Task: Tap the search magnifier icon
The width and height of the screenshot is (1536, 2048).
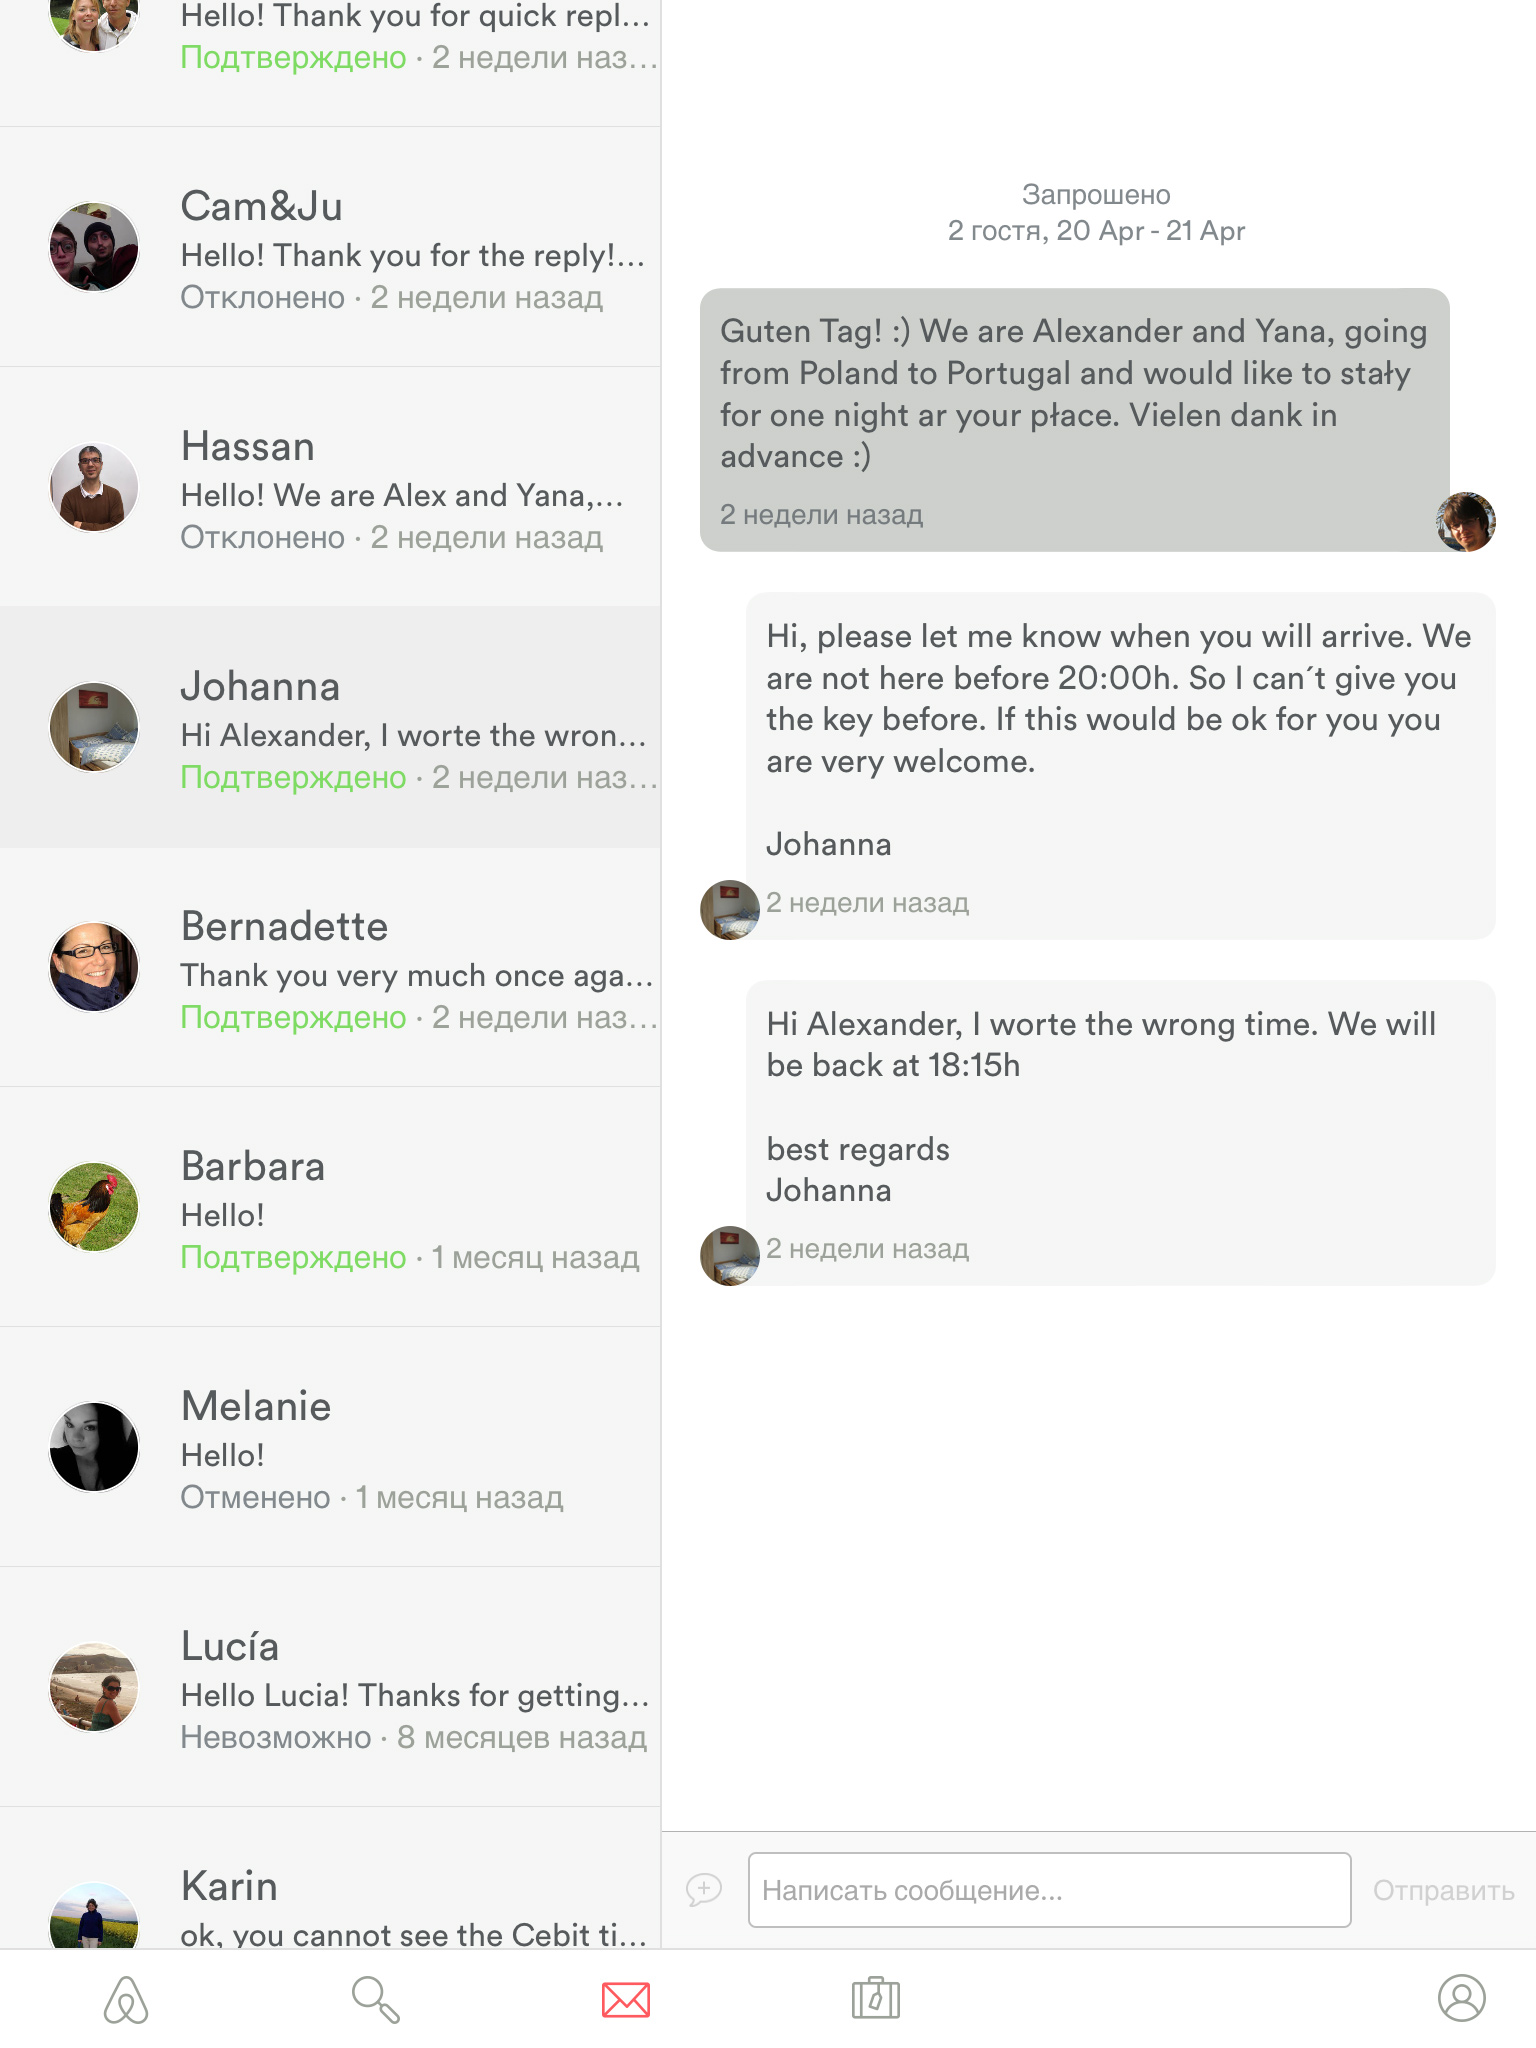Action: tap(376, 1999)
